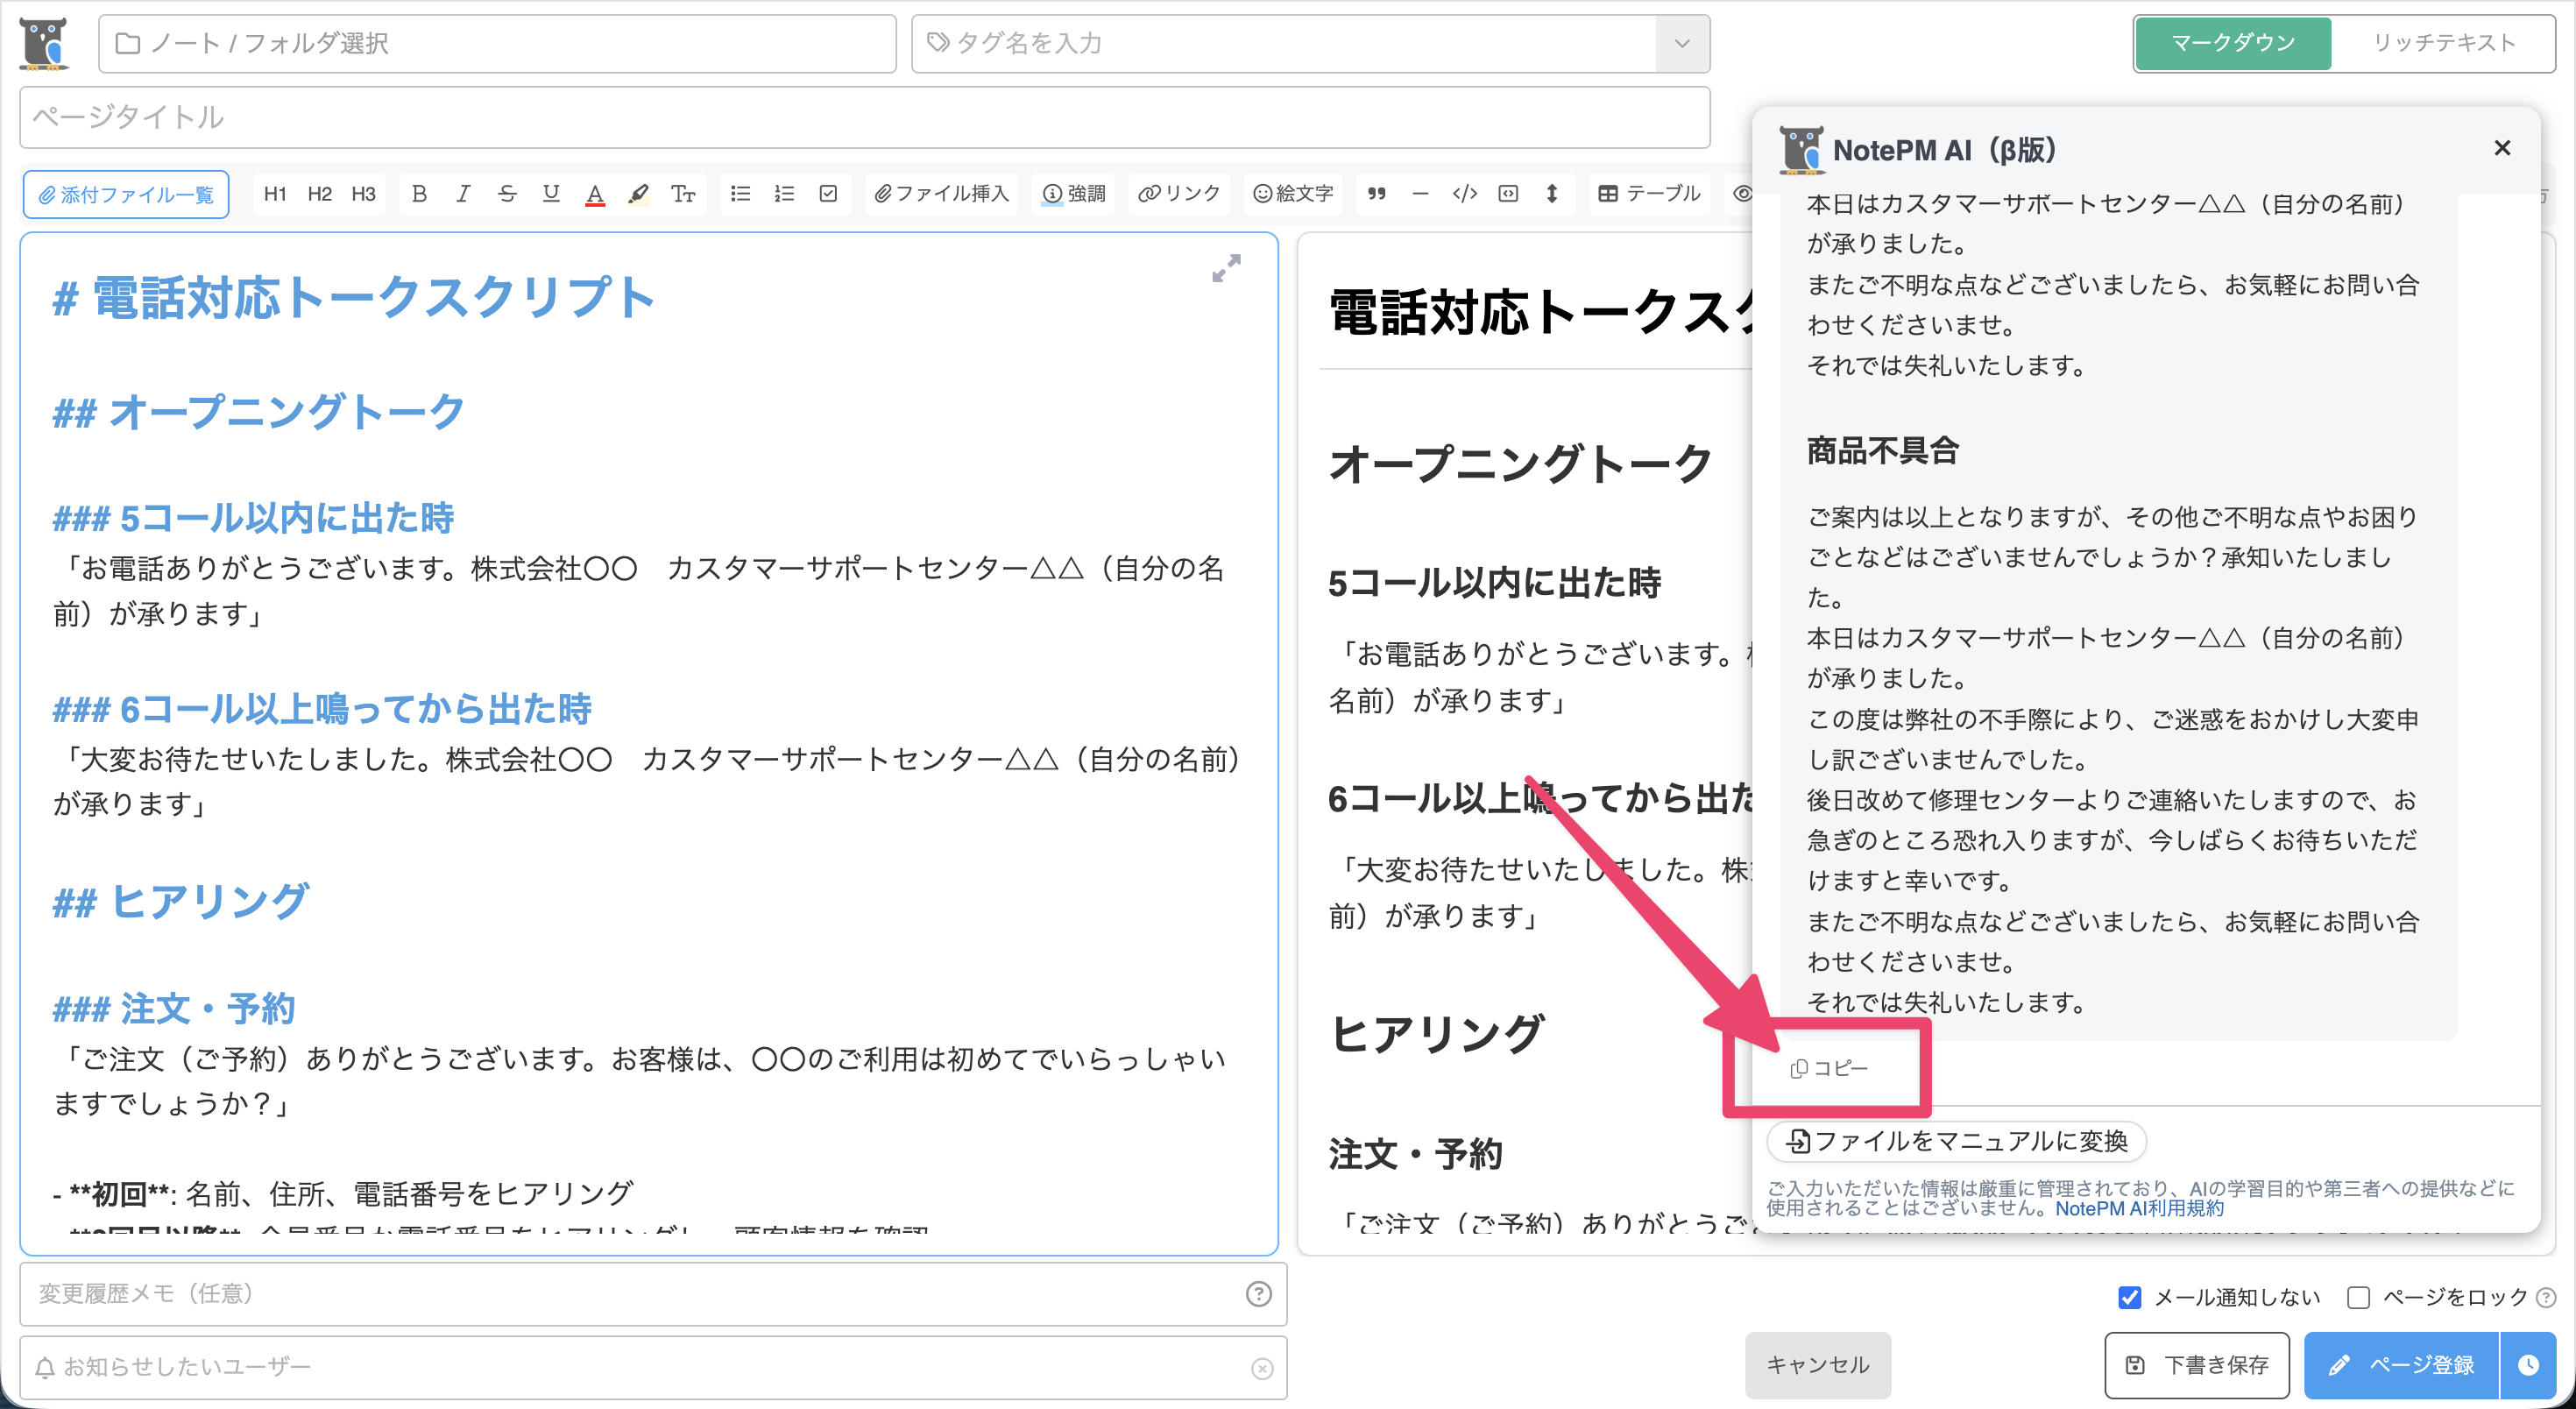Enable the ページをロック checkbox
The width and height of the screenshot is (2576, 1409).
(x=2358, y=1297)
